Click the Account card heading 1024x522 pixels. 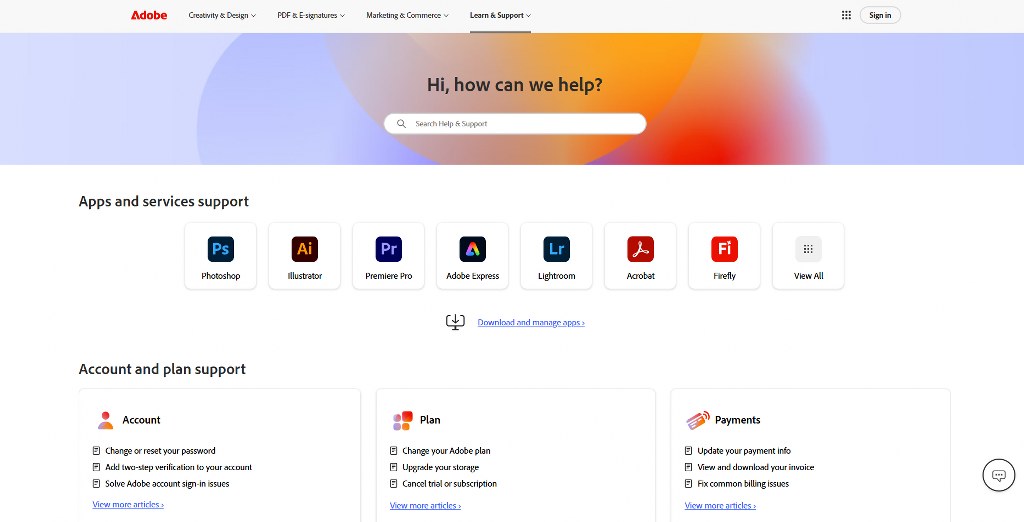pos(141,420)
